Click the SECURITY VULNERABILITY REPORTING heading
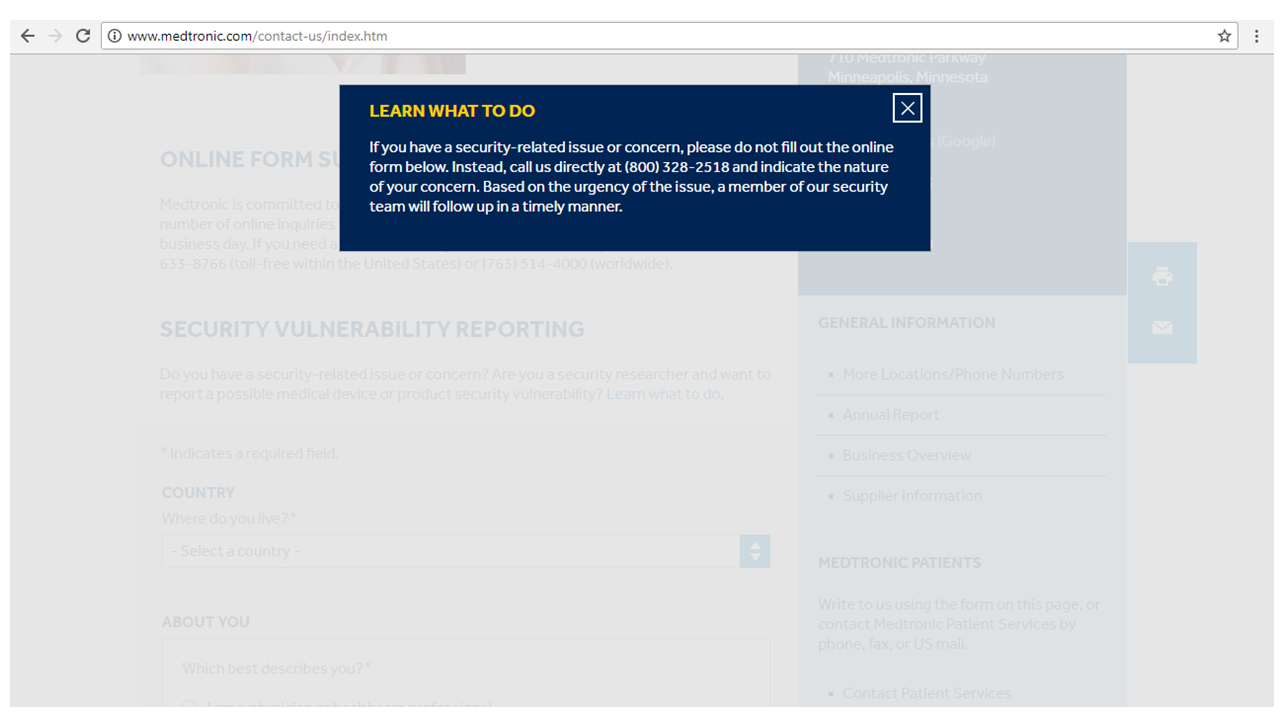The image size is (1280, 720). pos(372,329)
